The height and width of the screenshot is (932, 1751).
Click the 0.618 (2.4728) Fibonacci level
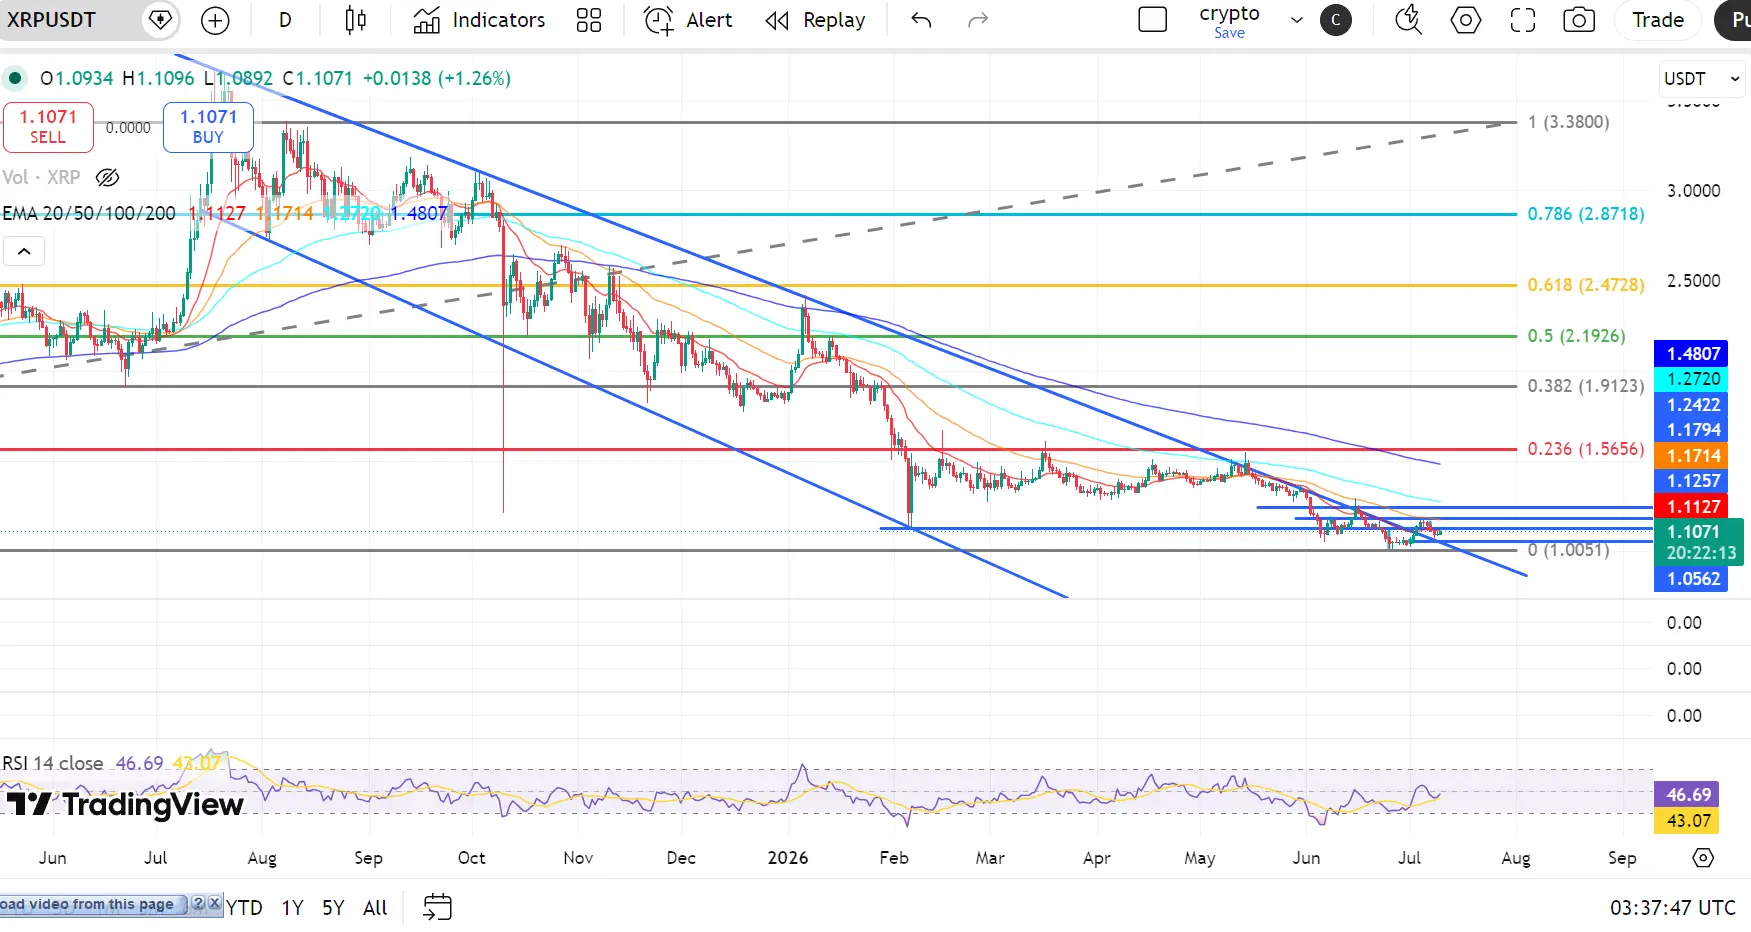pyautogui.click(x=1585, y=285)
